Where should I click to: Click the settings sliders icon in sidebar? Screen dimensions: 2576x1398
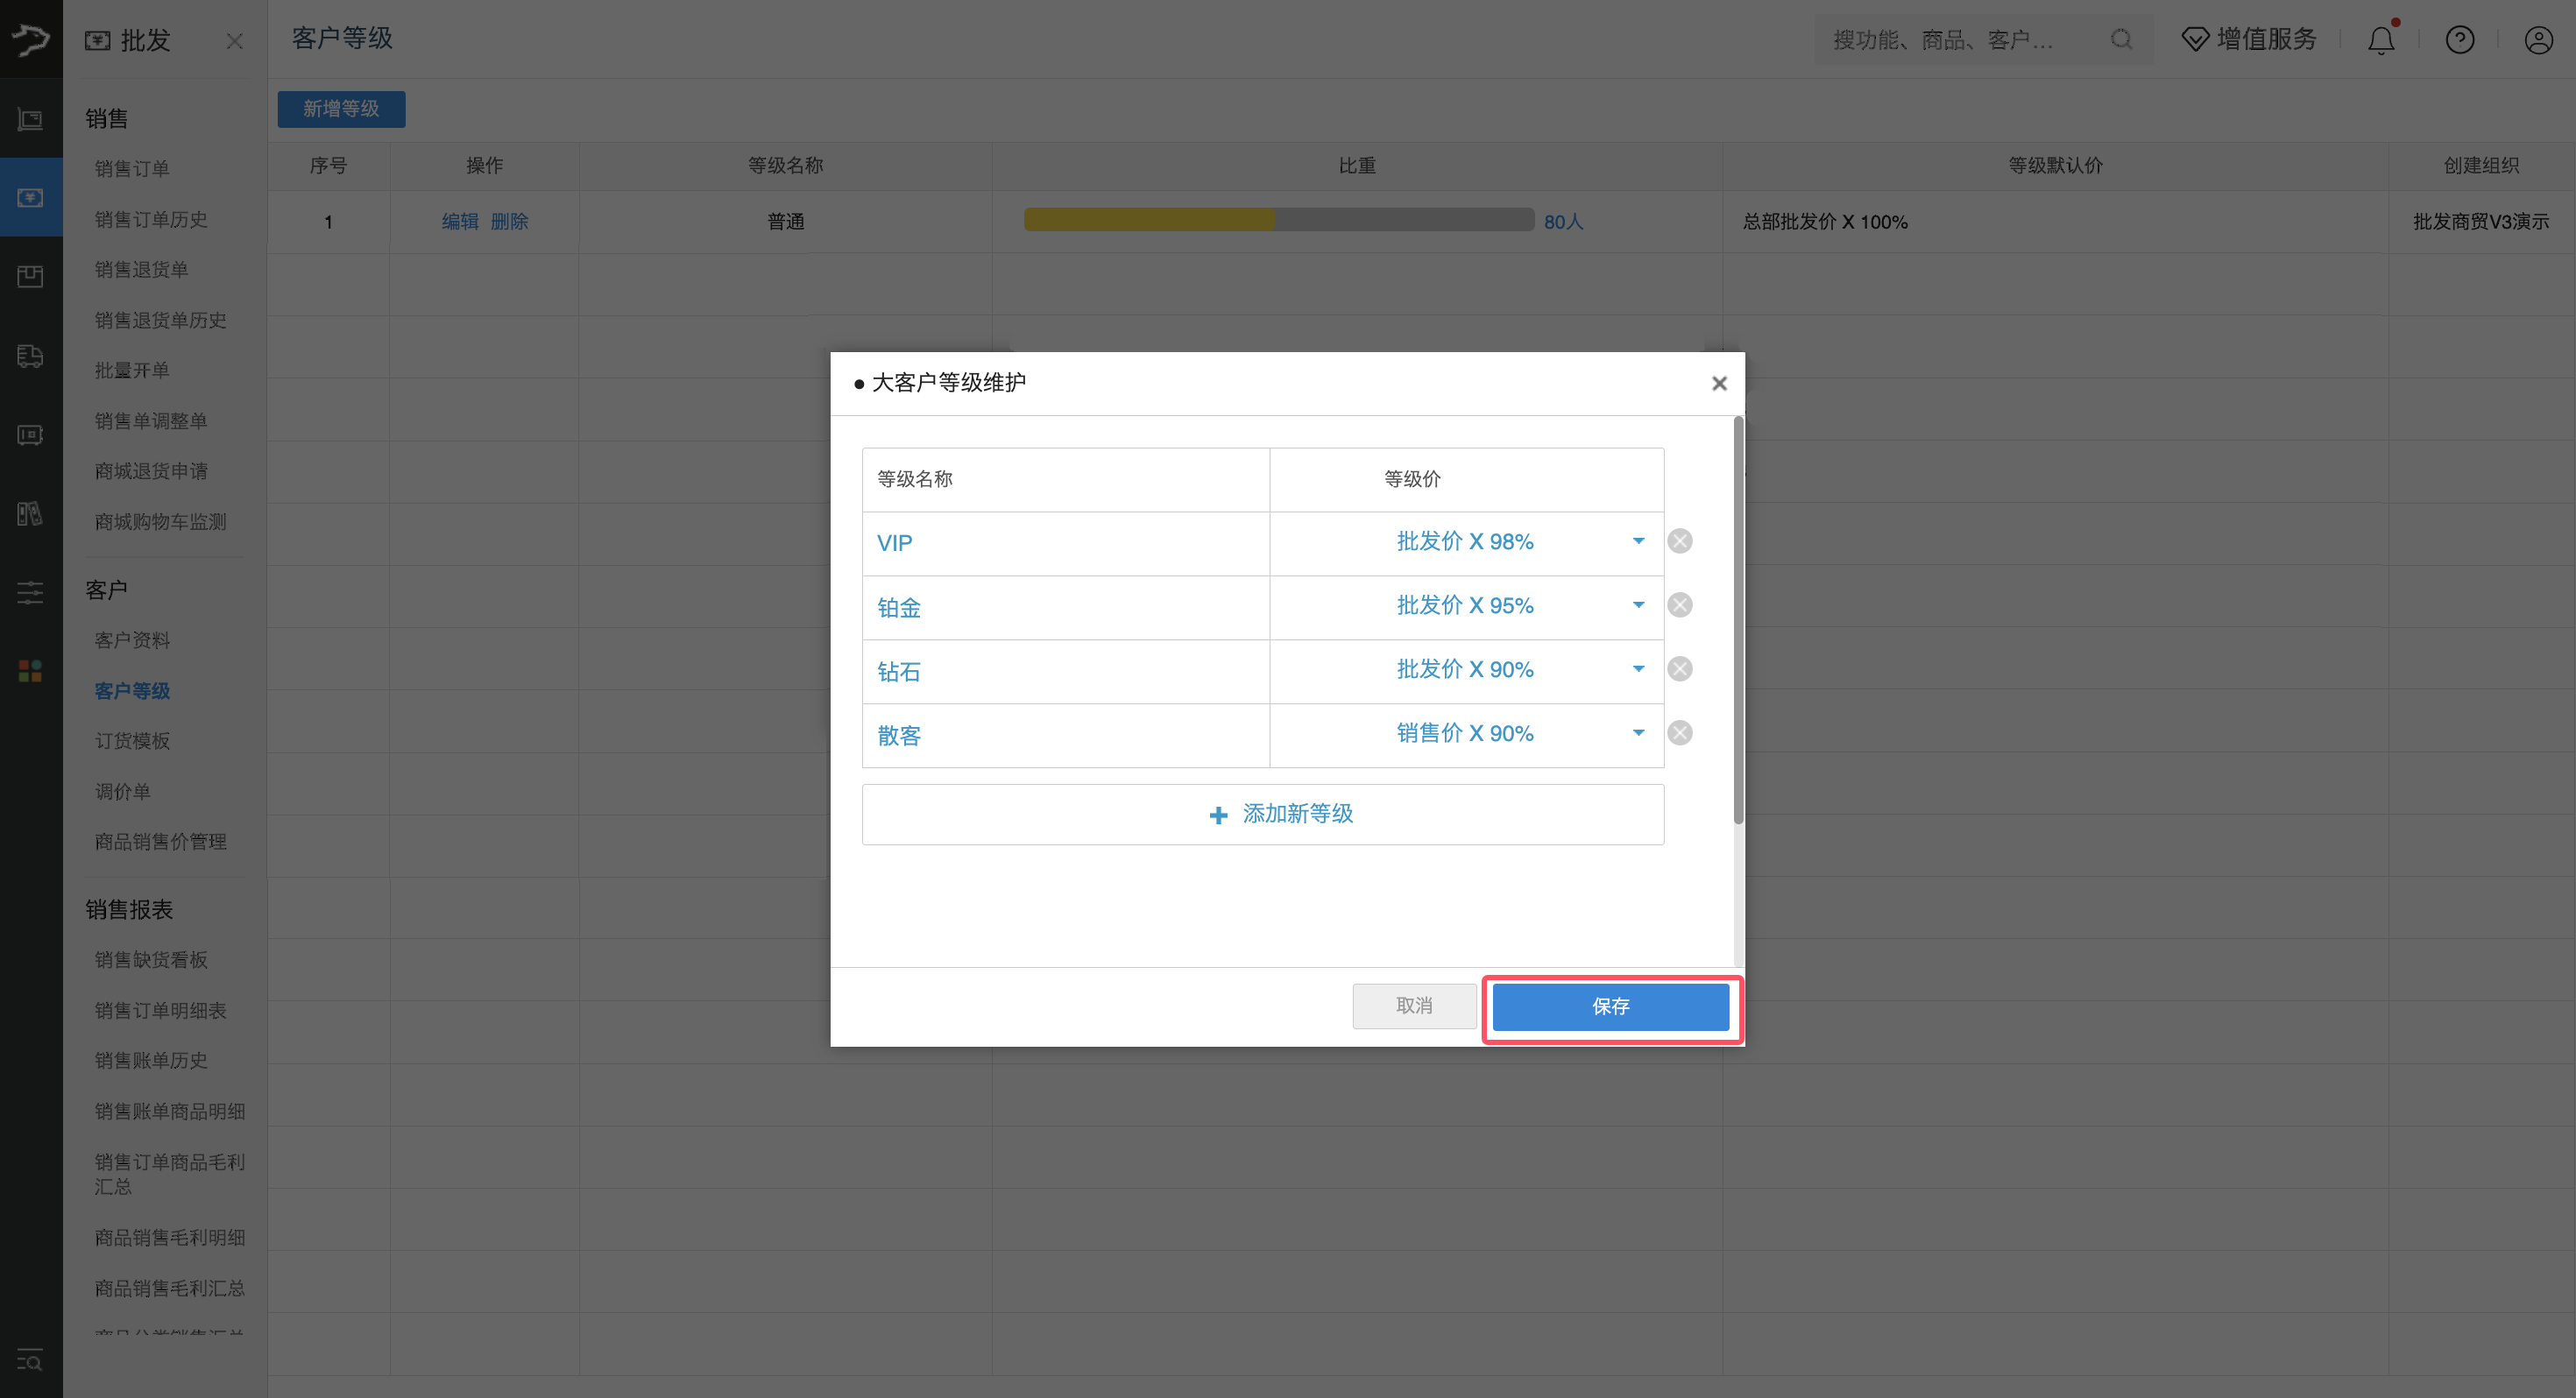tap(29, 592)
